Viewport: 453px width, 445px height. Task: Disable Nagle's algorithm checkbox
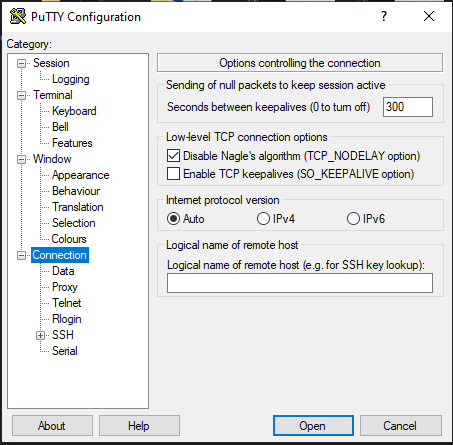pyautogui.click(x=173, y=156)
